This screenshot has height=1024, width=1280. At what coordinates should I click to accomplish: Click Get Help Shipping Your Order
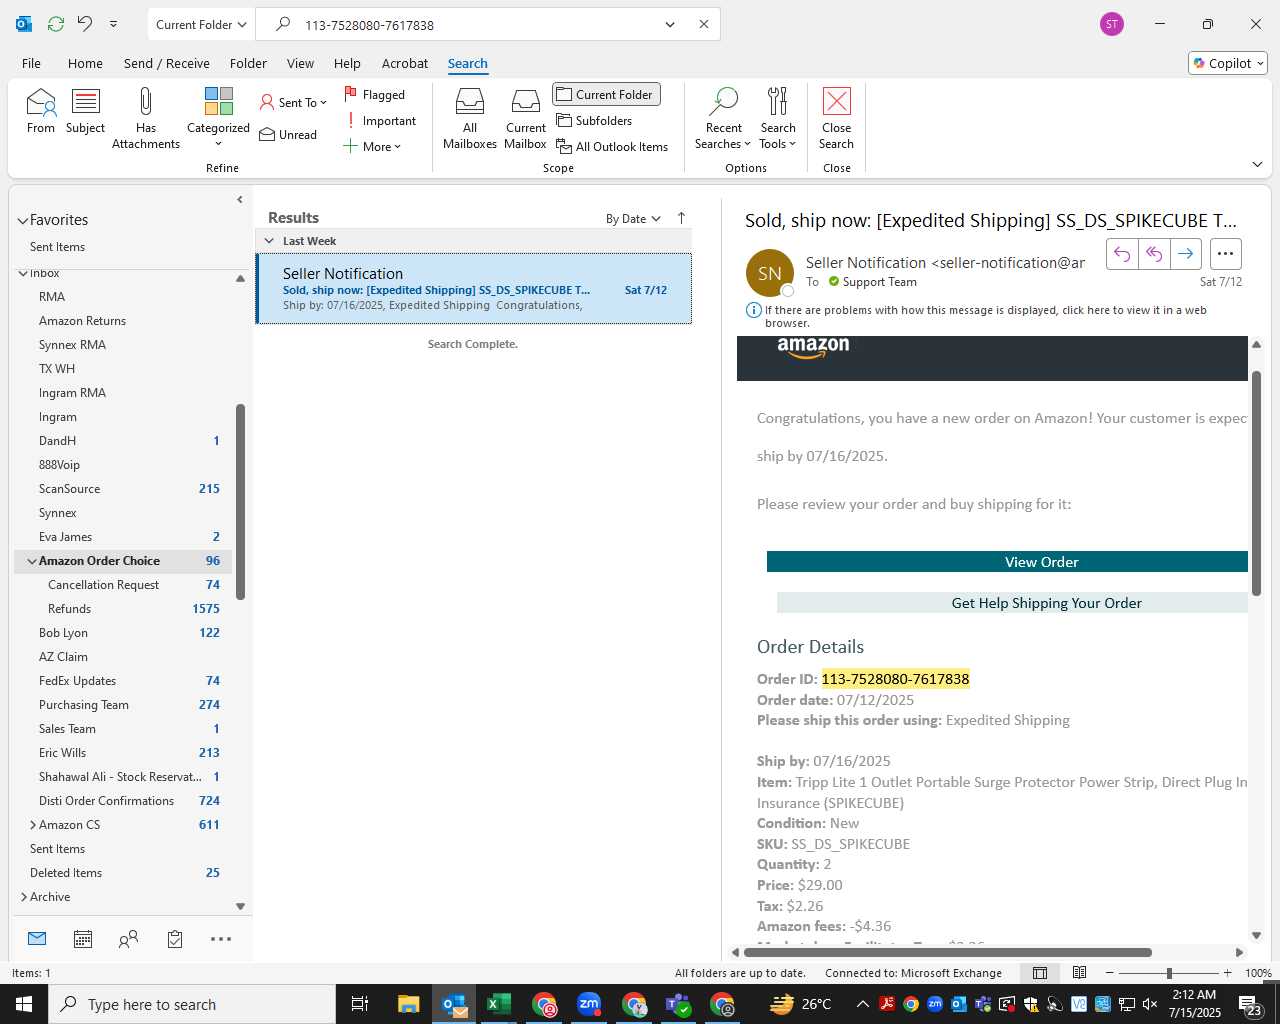click(x=1012, y=603)
